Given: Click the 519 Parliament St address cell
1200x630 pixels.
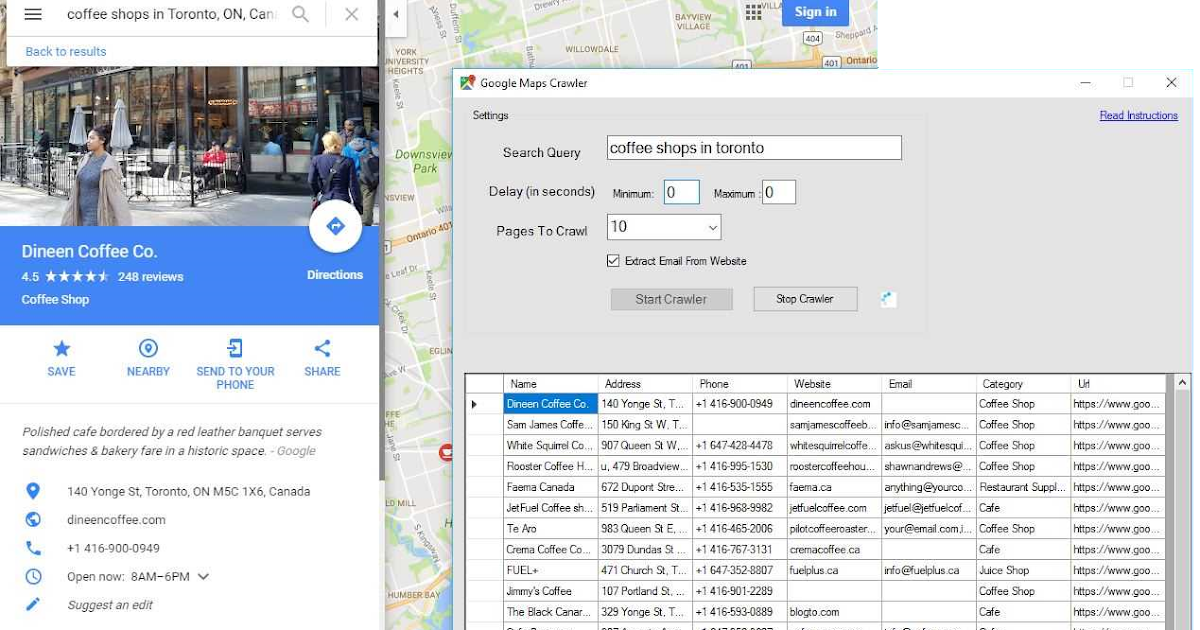Looking at the screenshot, I should pos(645,508).
